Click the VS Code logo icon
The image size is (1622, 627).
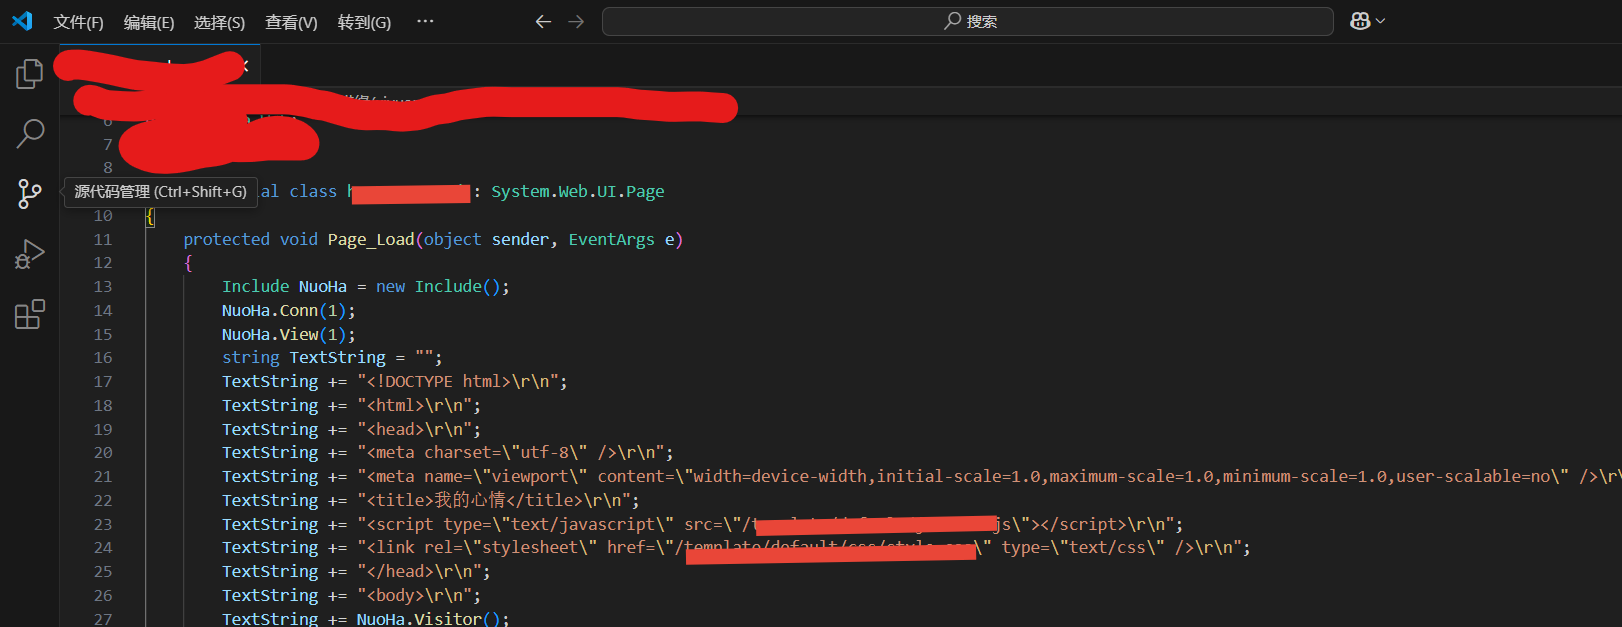(x=22, y=21)
